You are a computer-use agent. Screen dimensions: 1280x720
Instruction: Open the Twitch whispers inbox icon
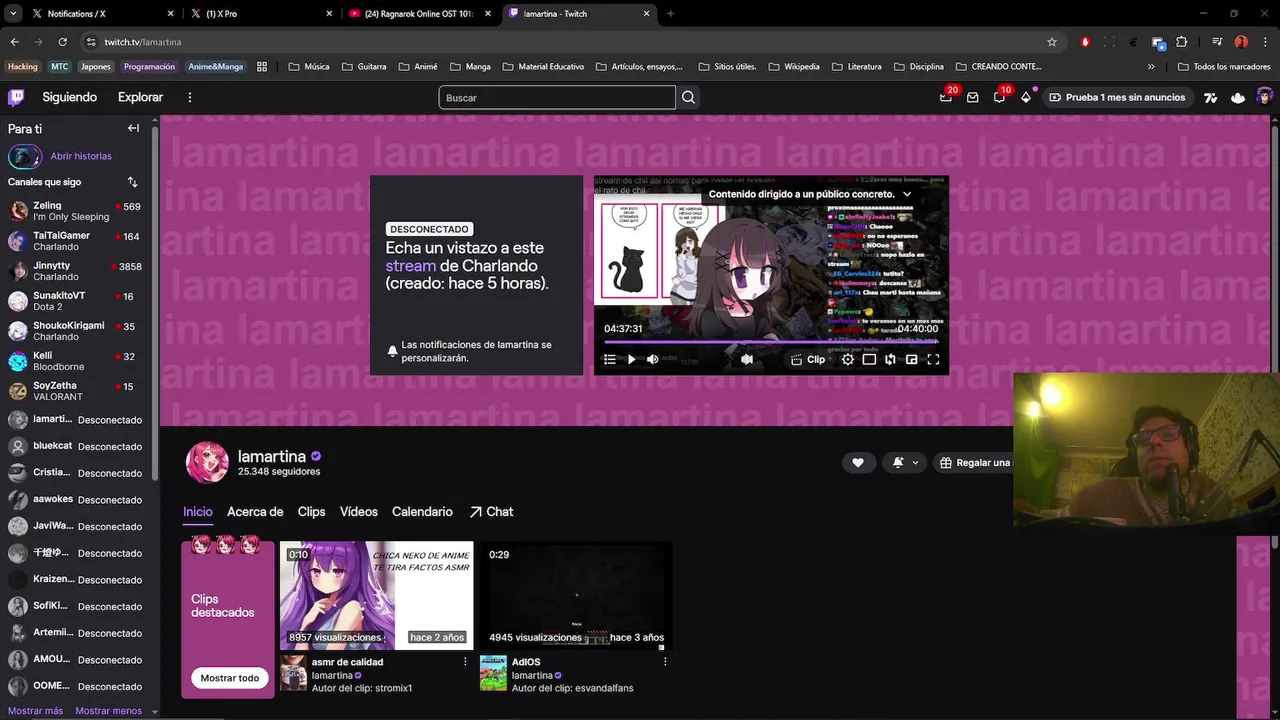tap(972, 97)
